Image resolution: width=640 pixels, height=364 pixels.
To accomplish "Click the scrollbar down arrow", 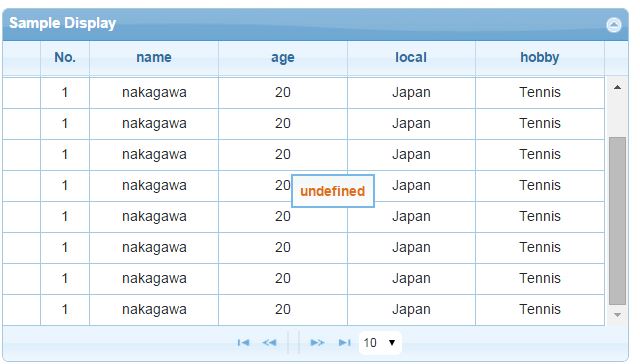I will click(x=617, y=315).
